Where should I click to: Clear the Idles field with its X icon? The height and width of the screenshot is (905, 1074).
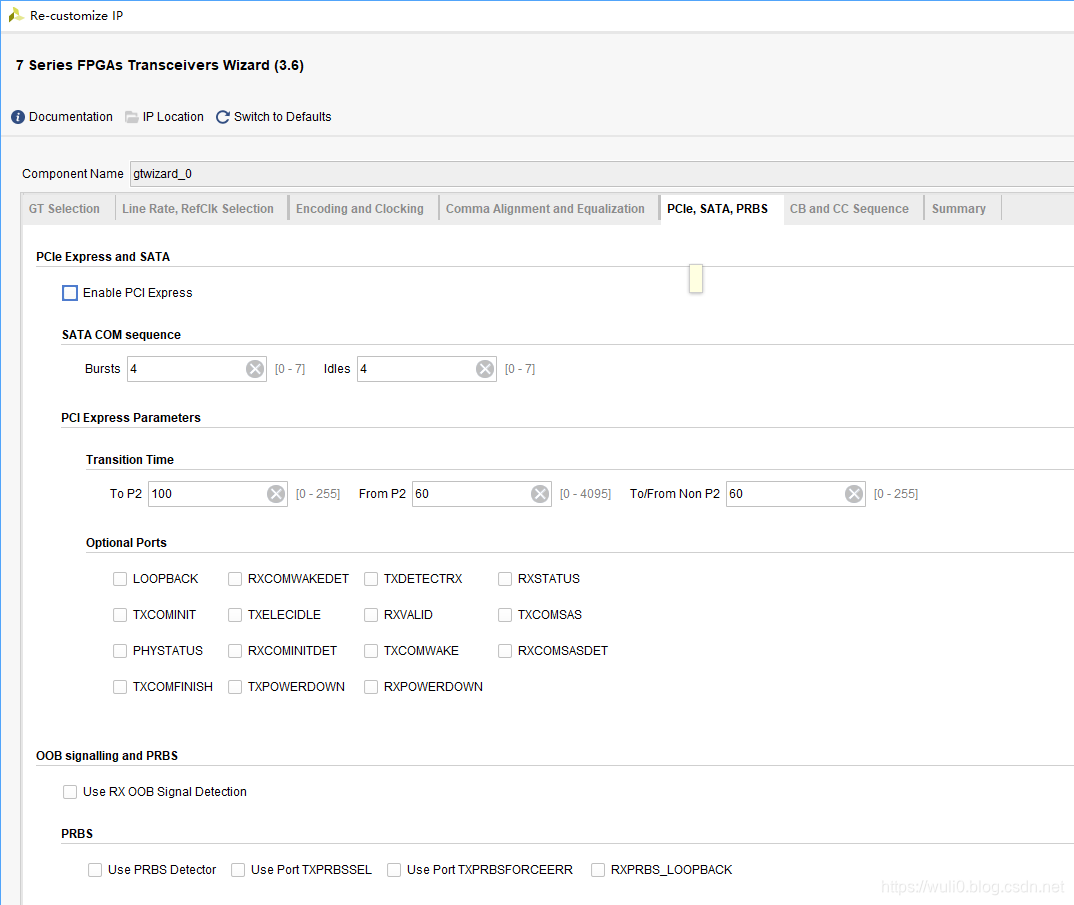click(x=485, y=369)
